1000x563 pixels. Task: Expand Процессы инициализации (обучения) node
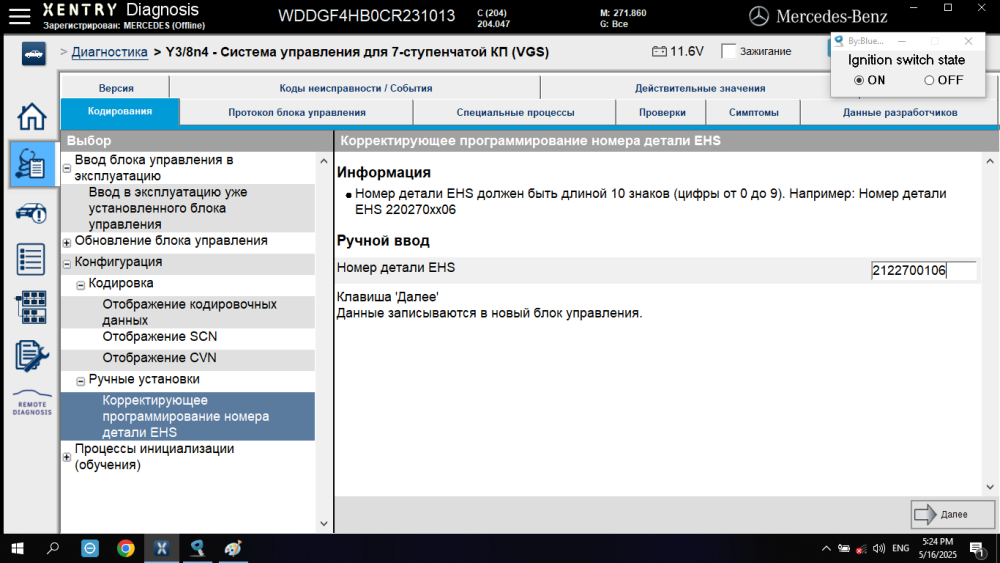point(67,457)
